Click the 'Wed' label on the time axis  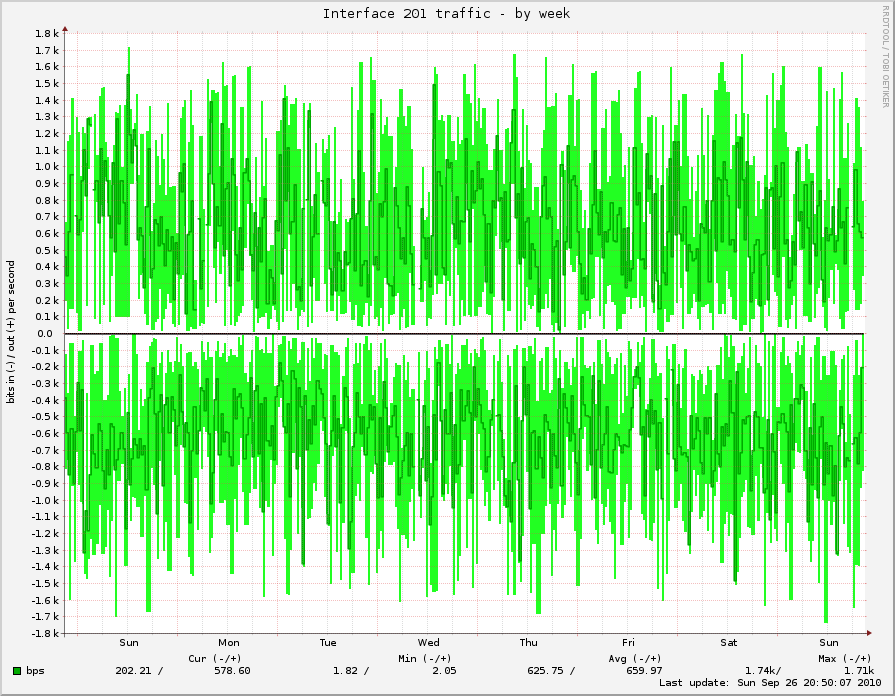(429, 643)
